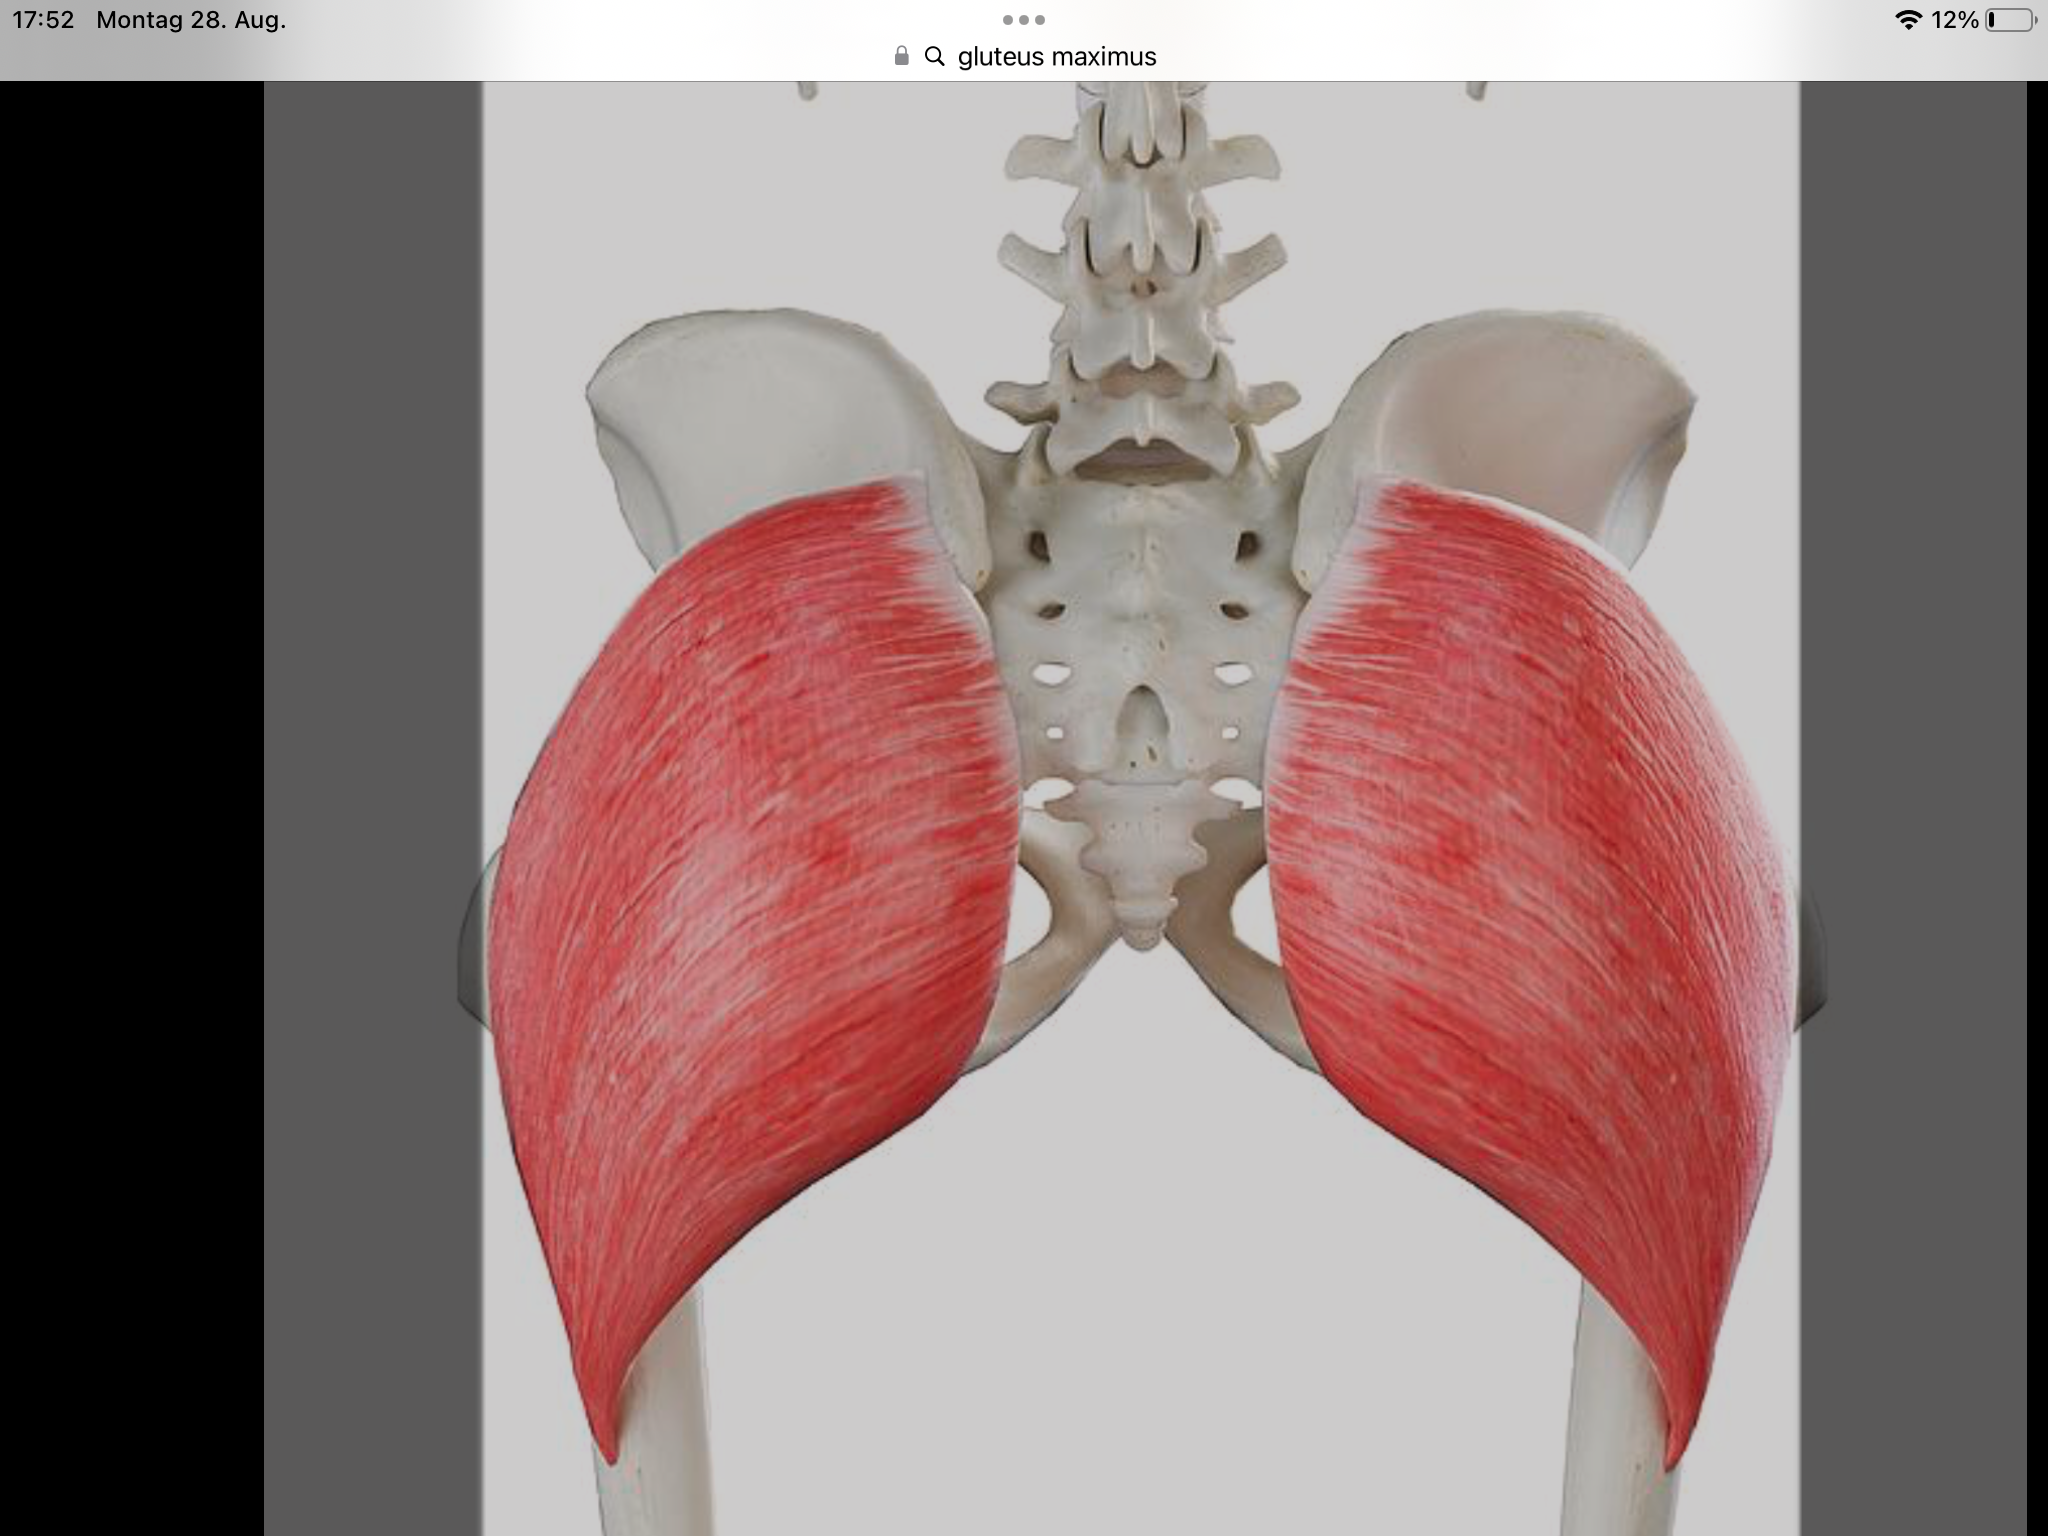Image resolution: width=2048 pixels, height=1536 pixels.
Task: Tap the Wi-Fi status icon
Action: pos(1908,20)
